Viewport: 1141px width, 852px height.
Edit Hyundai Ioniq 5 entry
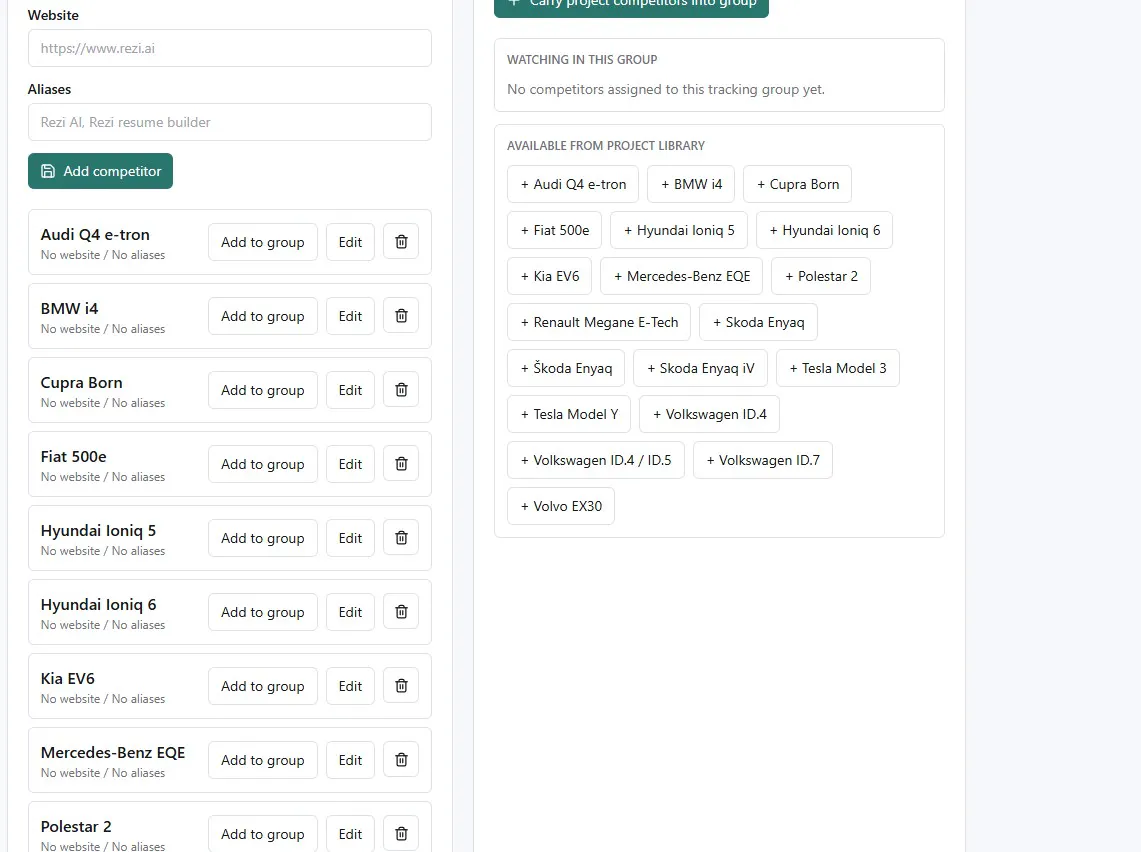(350, 538)
